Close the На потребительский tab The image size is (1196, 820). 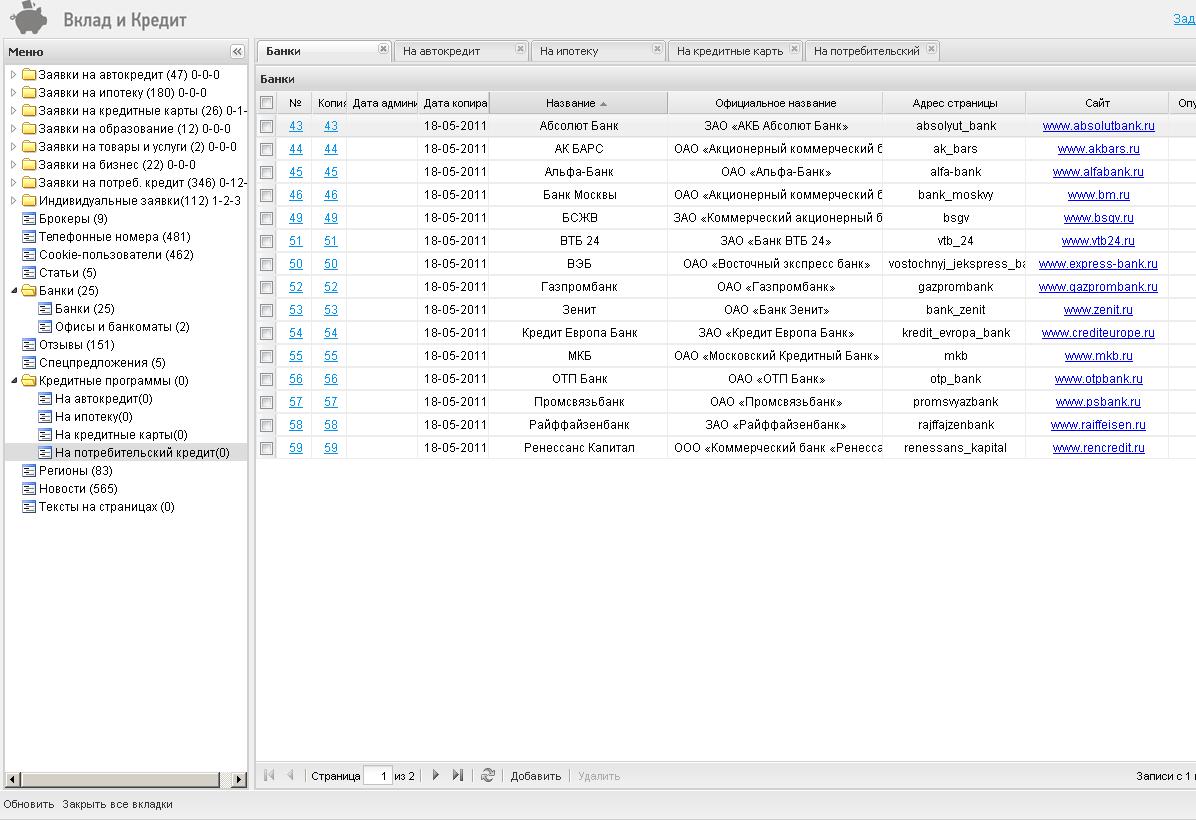tap(931, 49)
